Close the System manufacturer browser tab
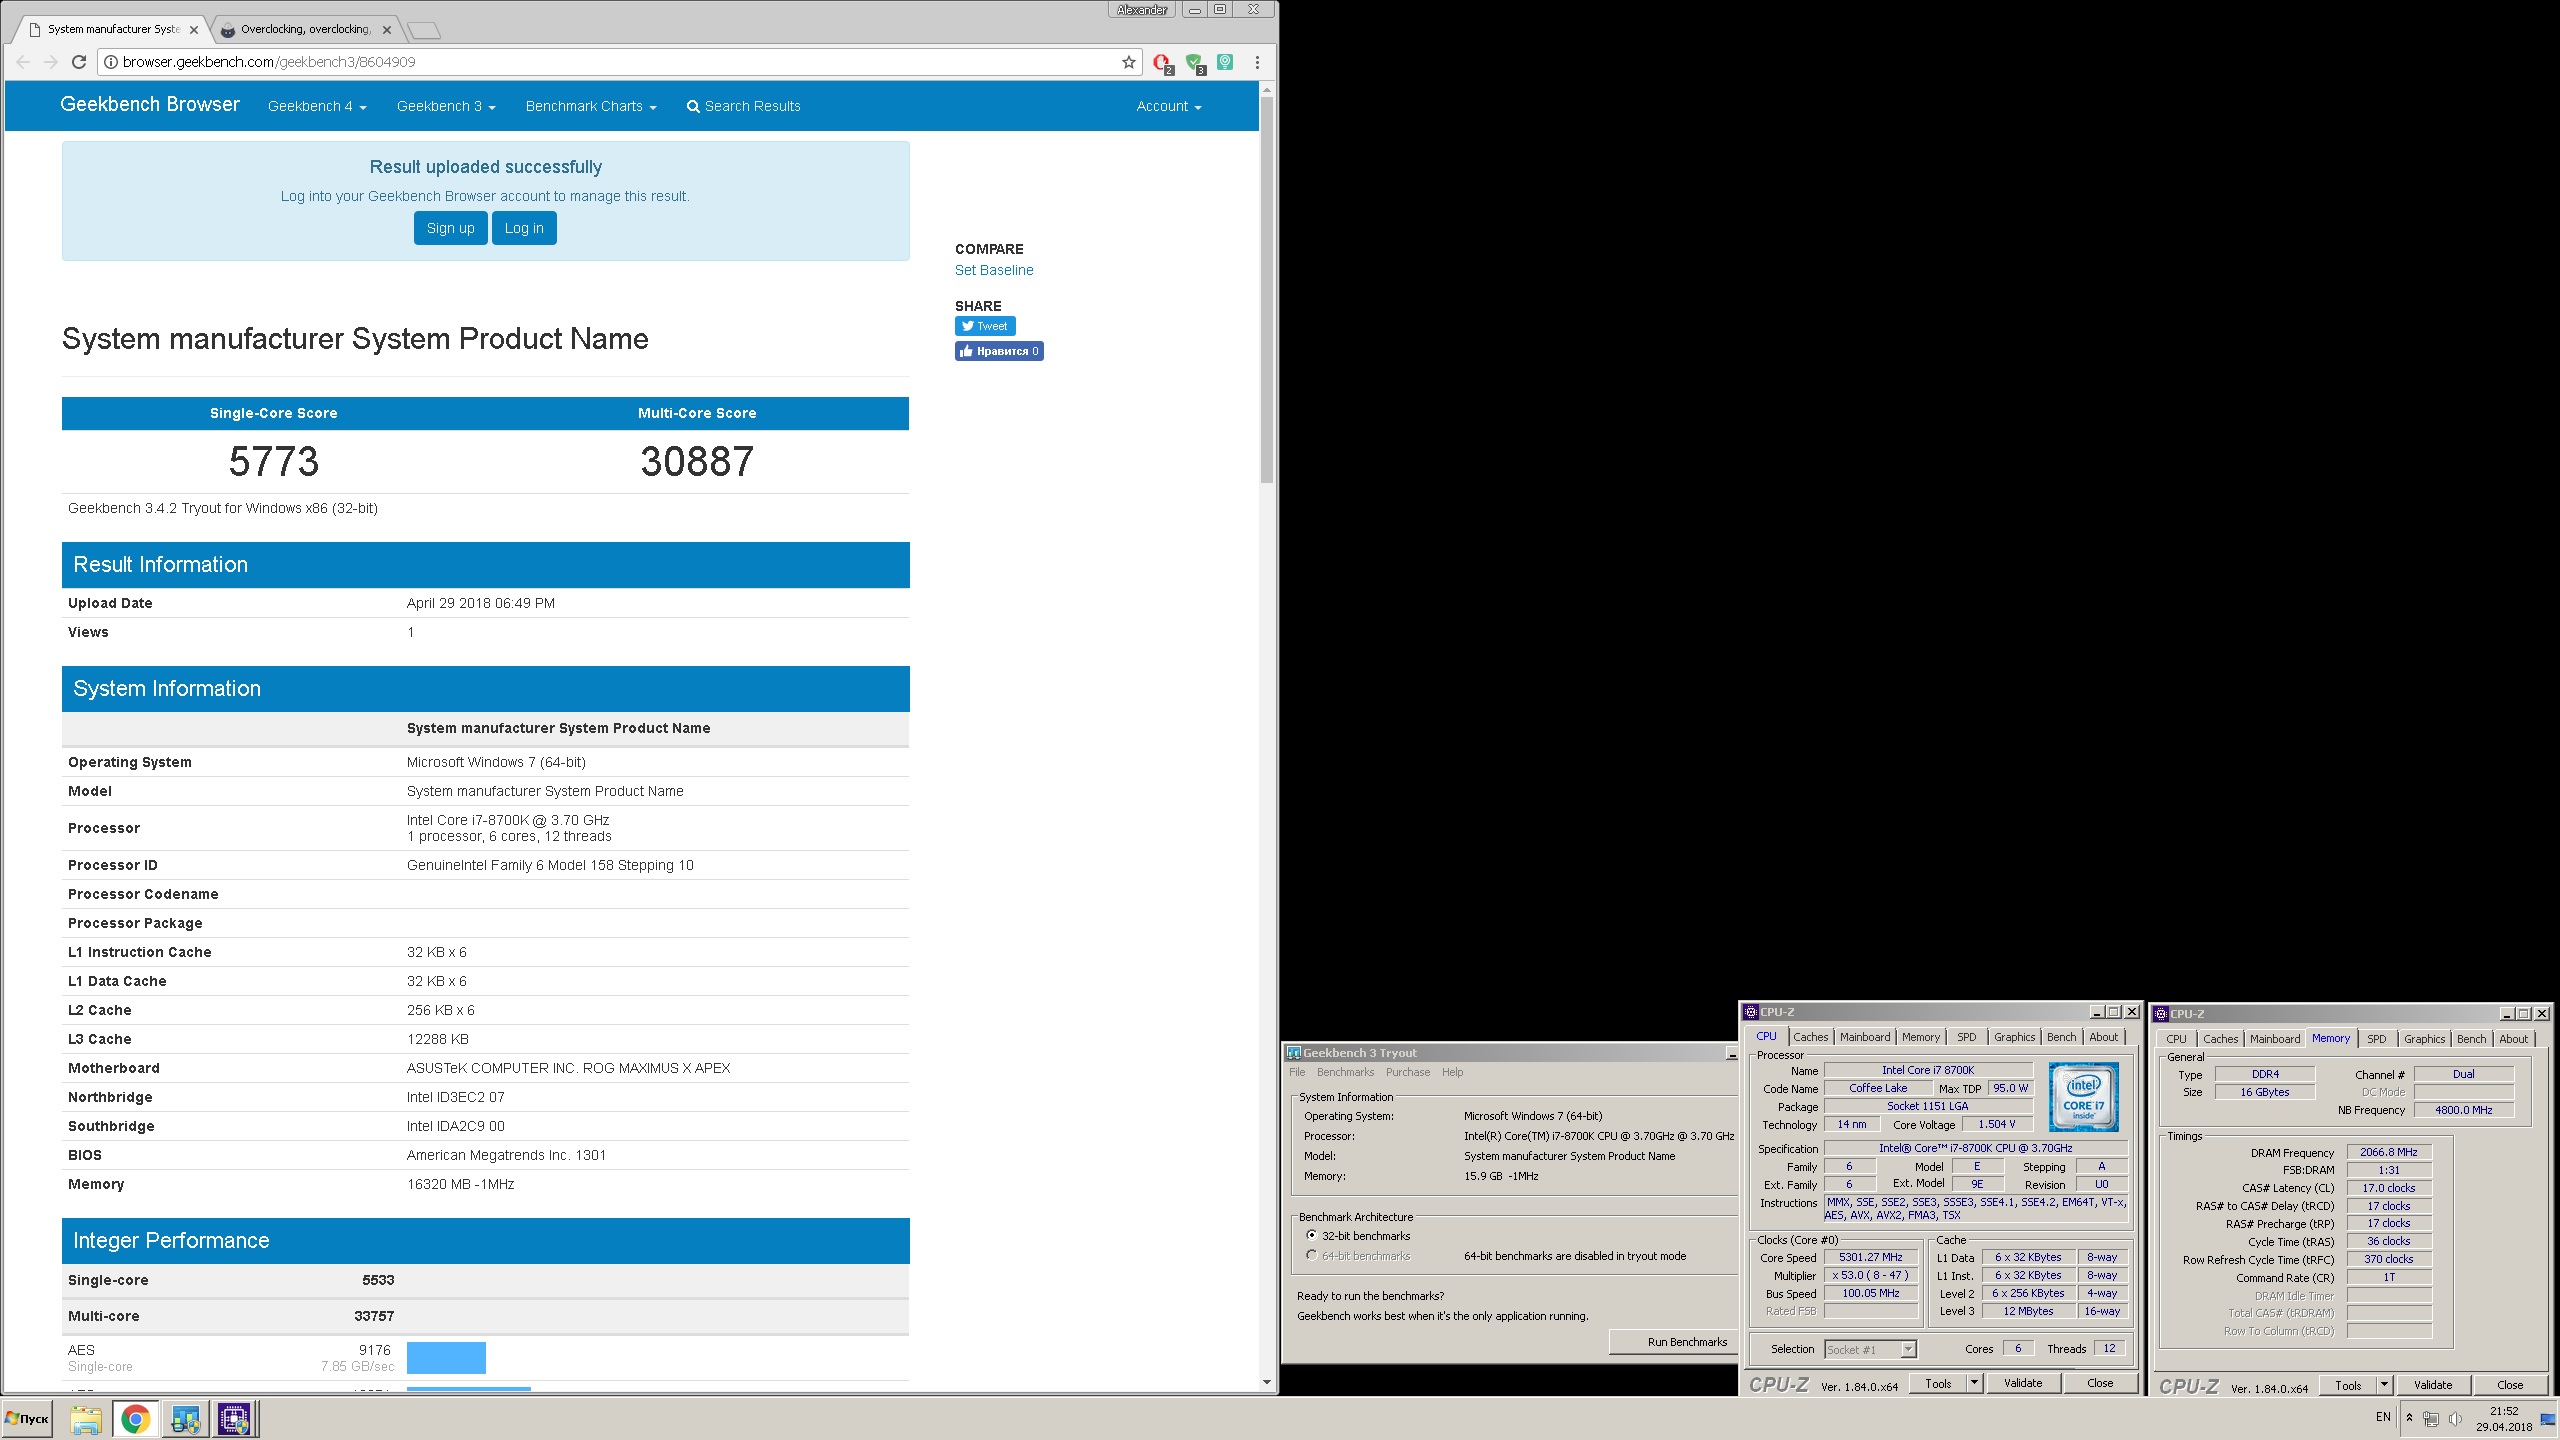 (194, 30)
